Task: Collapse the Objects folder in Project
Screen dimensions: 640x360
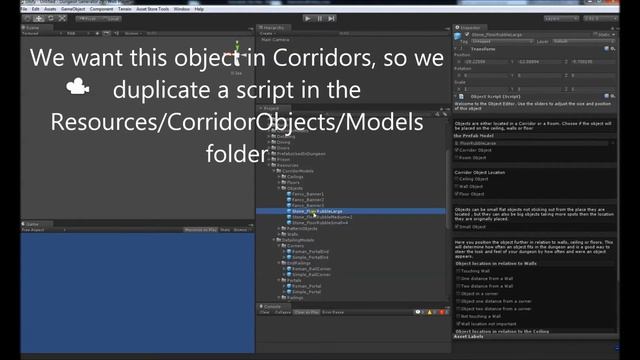Action: [279, 189]
